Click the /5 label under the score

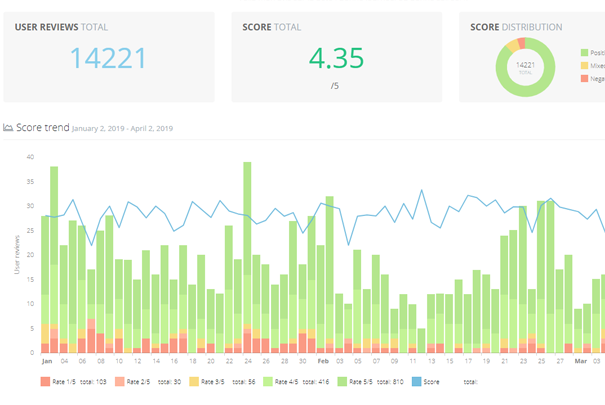(x=335, y=86)
